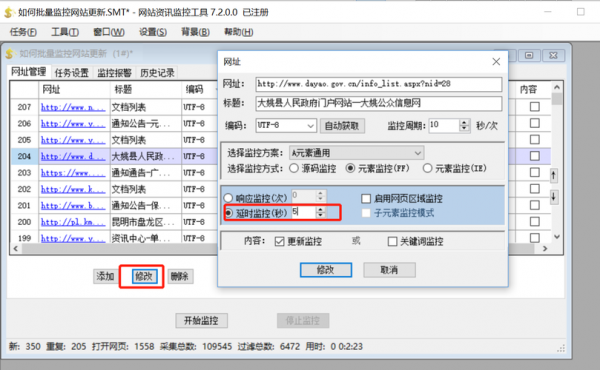The height and width of the screenshot is (370, 600).
Task: Tick the 内容 checkbox in row 207
Action: coord(535,107)
